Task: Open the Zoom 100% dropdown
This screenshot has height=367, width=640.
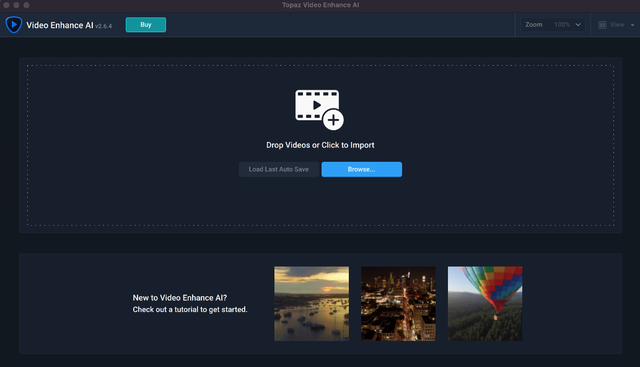Action: 552,25
